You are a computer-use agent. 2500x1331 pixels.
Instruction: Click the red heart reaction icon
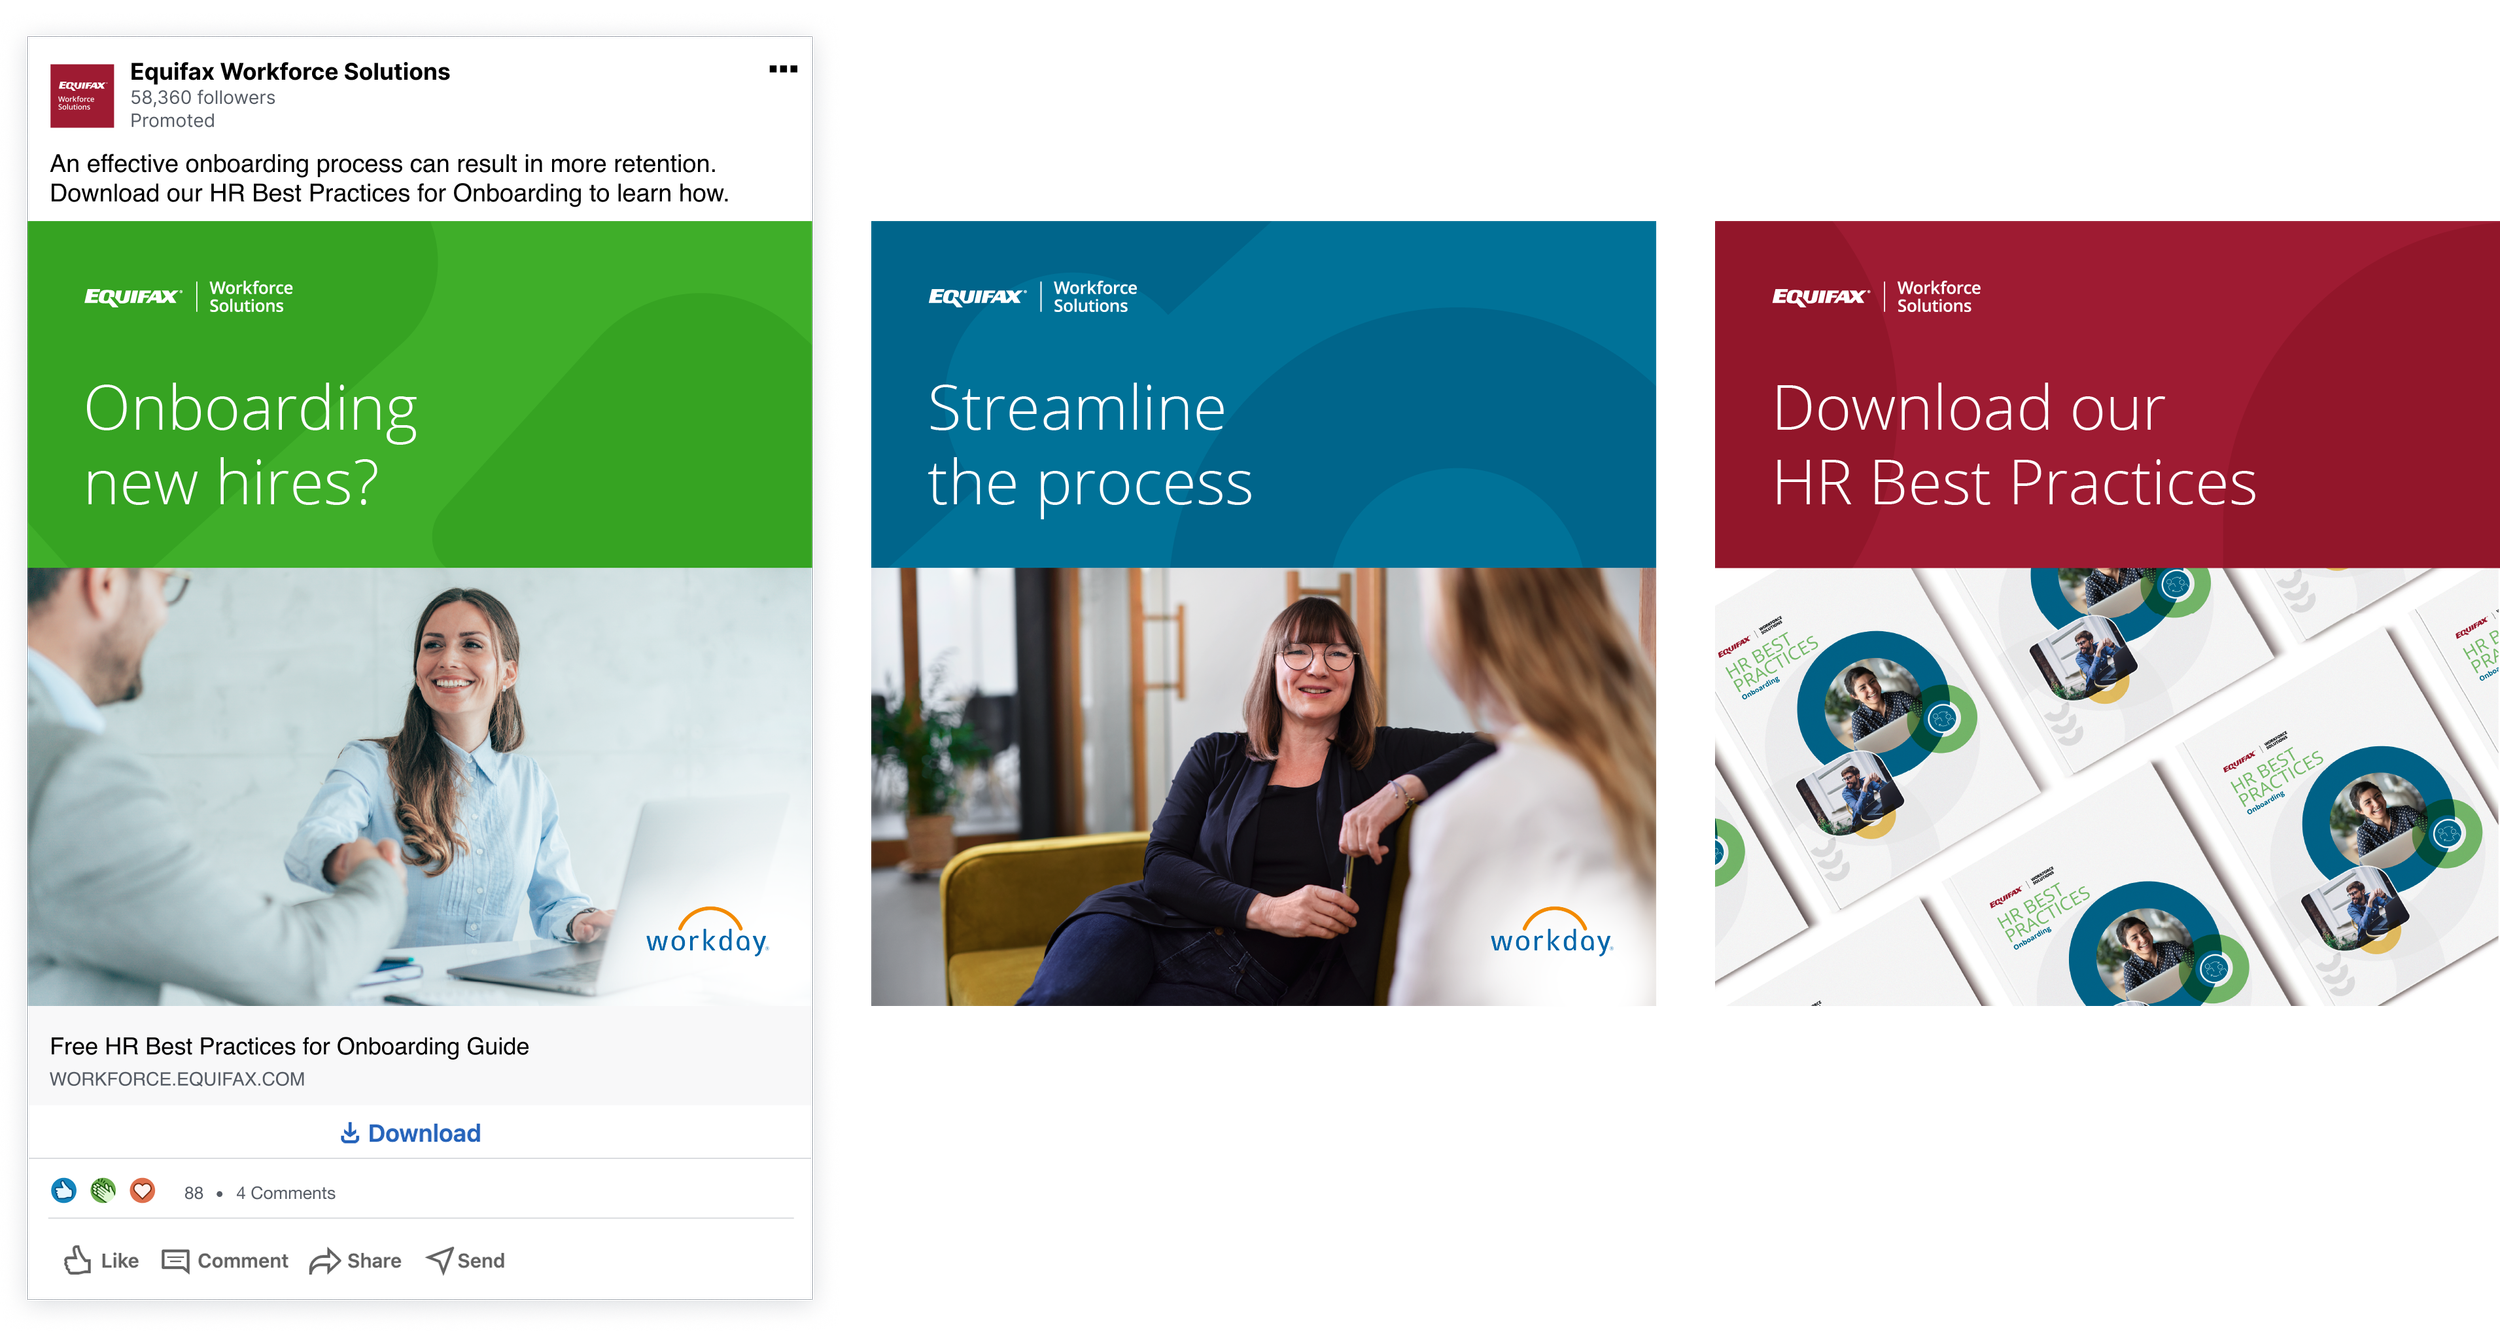point(143,1191)
